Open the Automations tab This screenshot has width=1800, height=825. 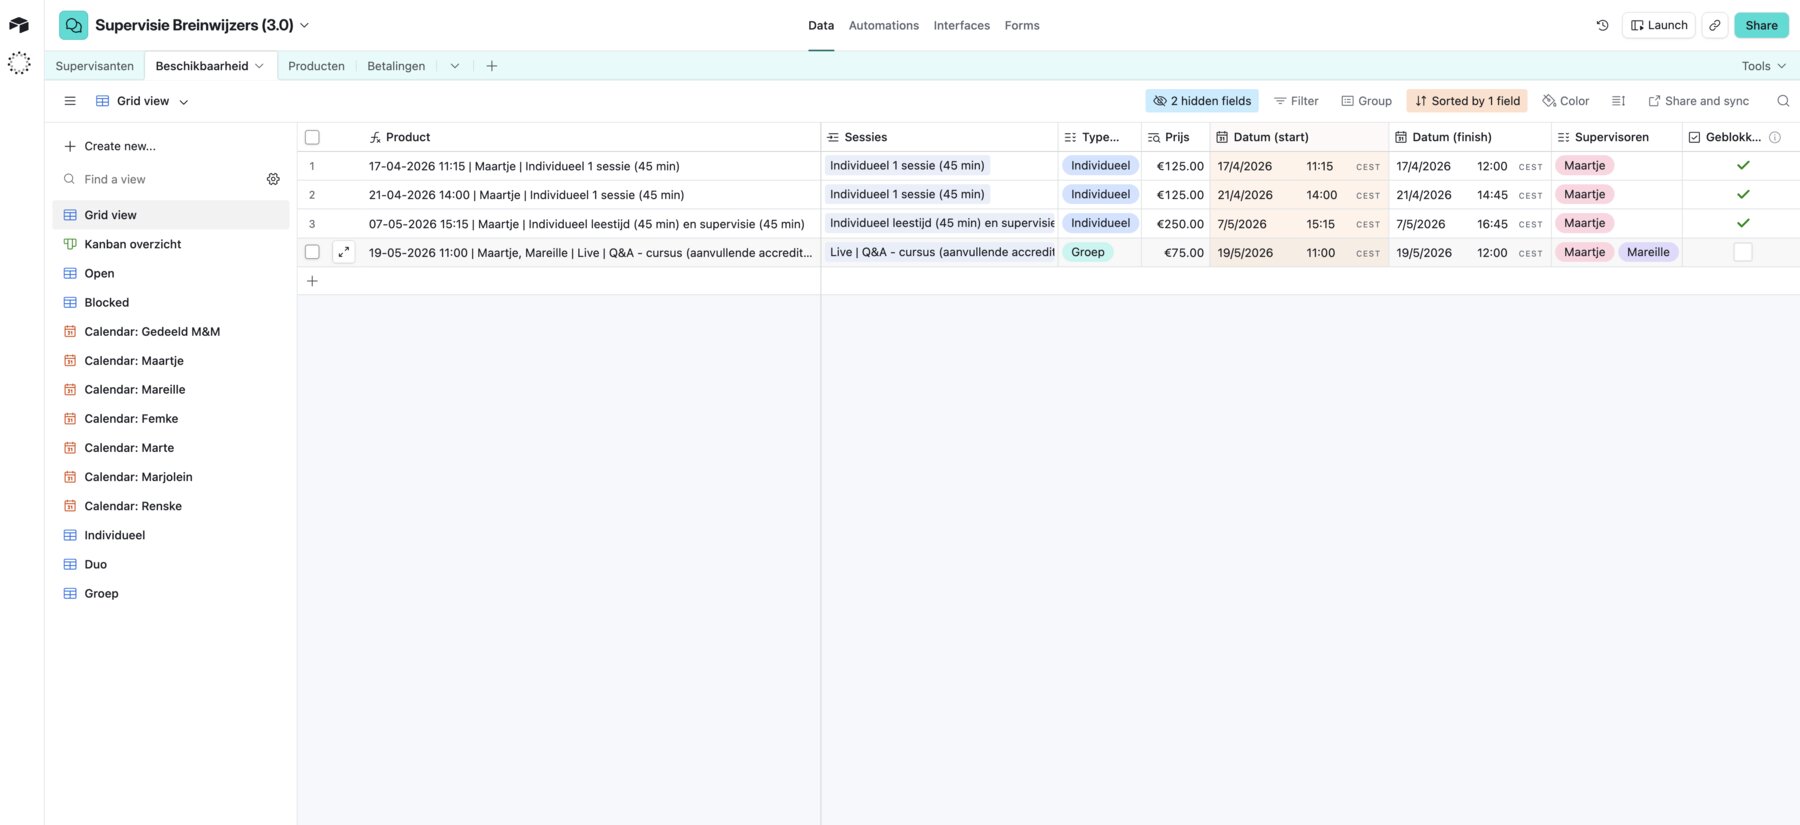tap(884, 26)
